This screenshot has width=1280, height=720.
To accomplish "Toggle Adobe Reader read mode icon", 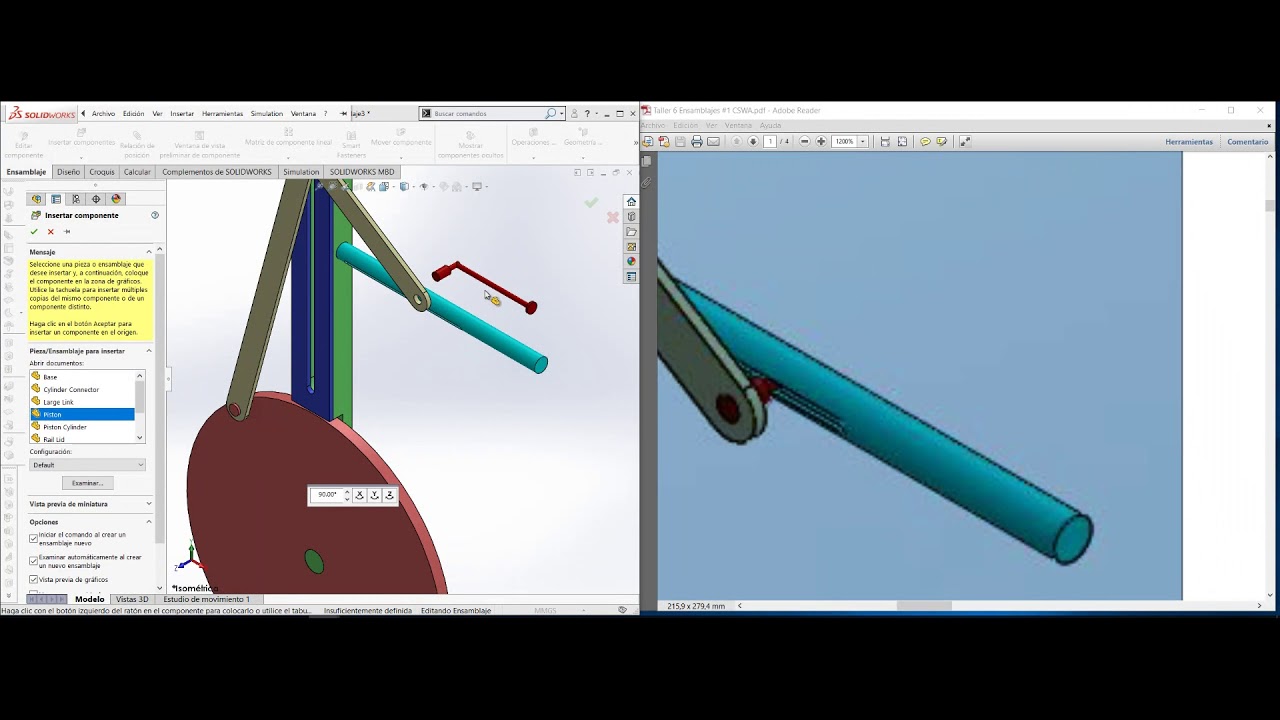I will (x=965, y=142).
